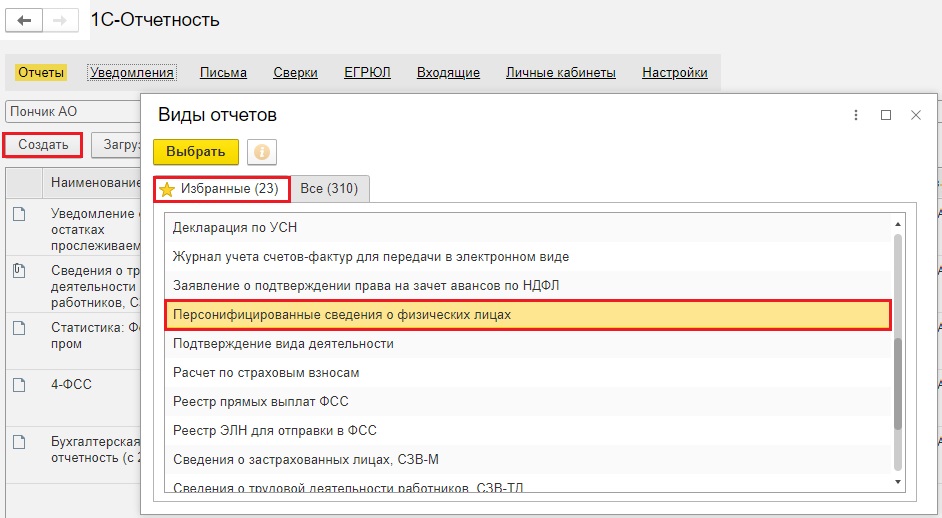Click the document icon beside 4-ФСС row
This screenshot has width=942, height=518.
pos(19,385)
